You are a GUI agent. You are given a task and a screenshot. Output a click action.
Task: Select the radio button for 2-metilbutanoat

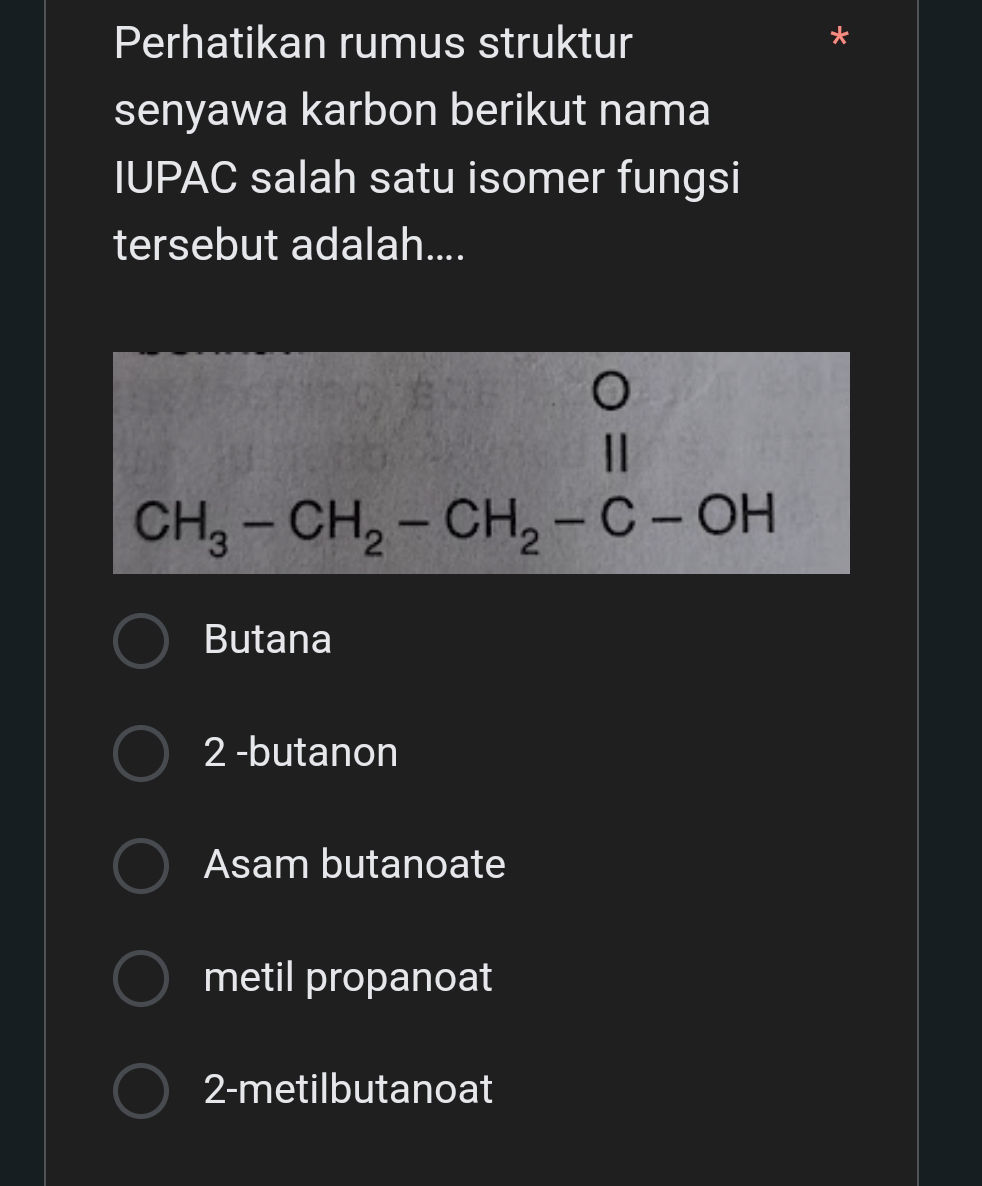coord(141,1090)
